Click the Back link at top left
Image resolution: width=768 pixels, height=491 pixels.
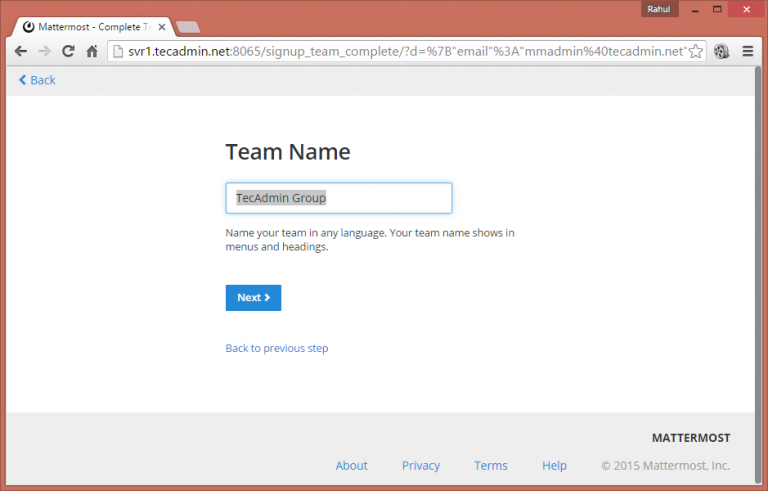click(37, 80)
